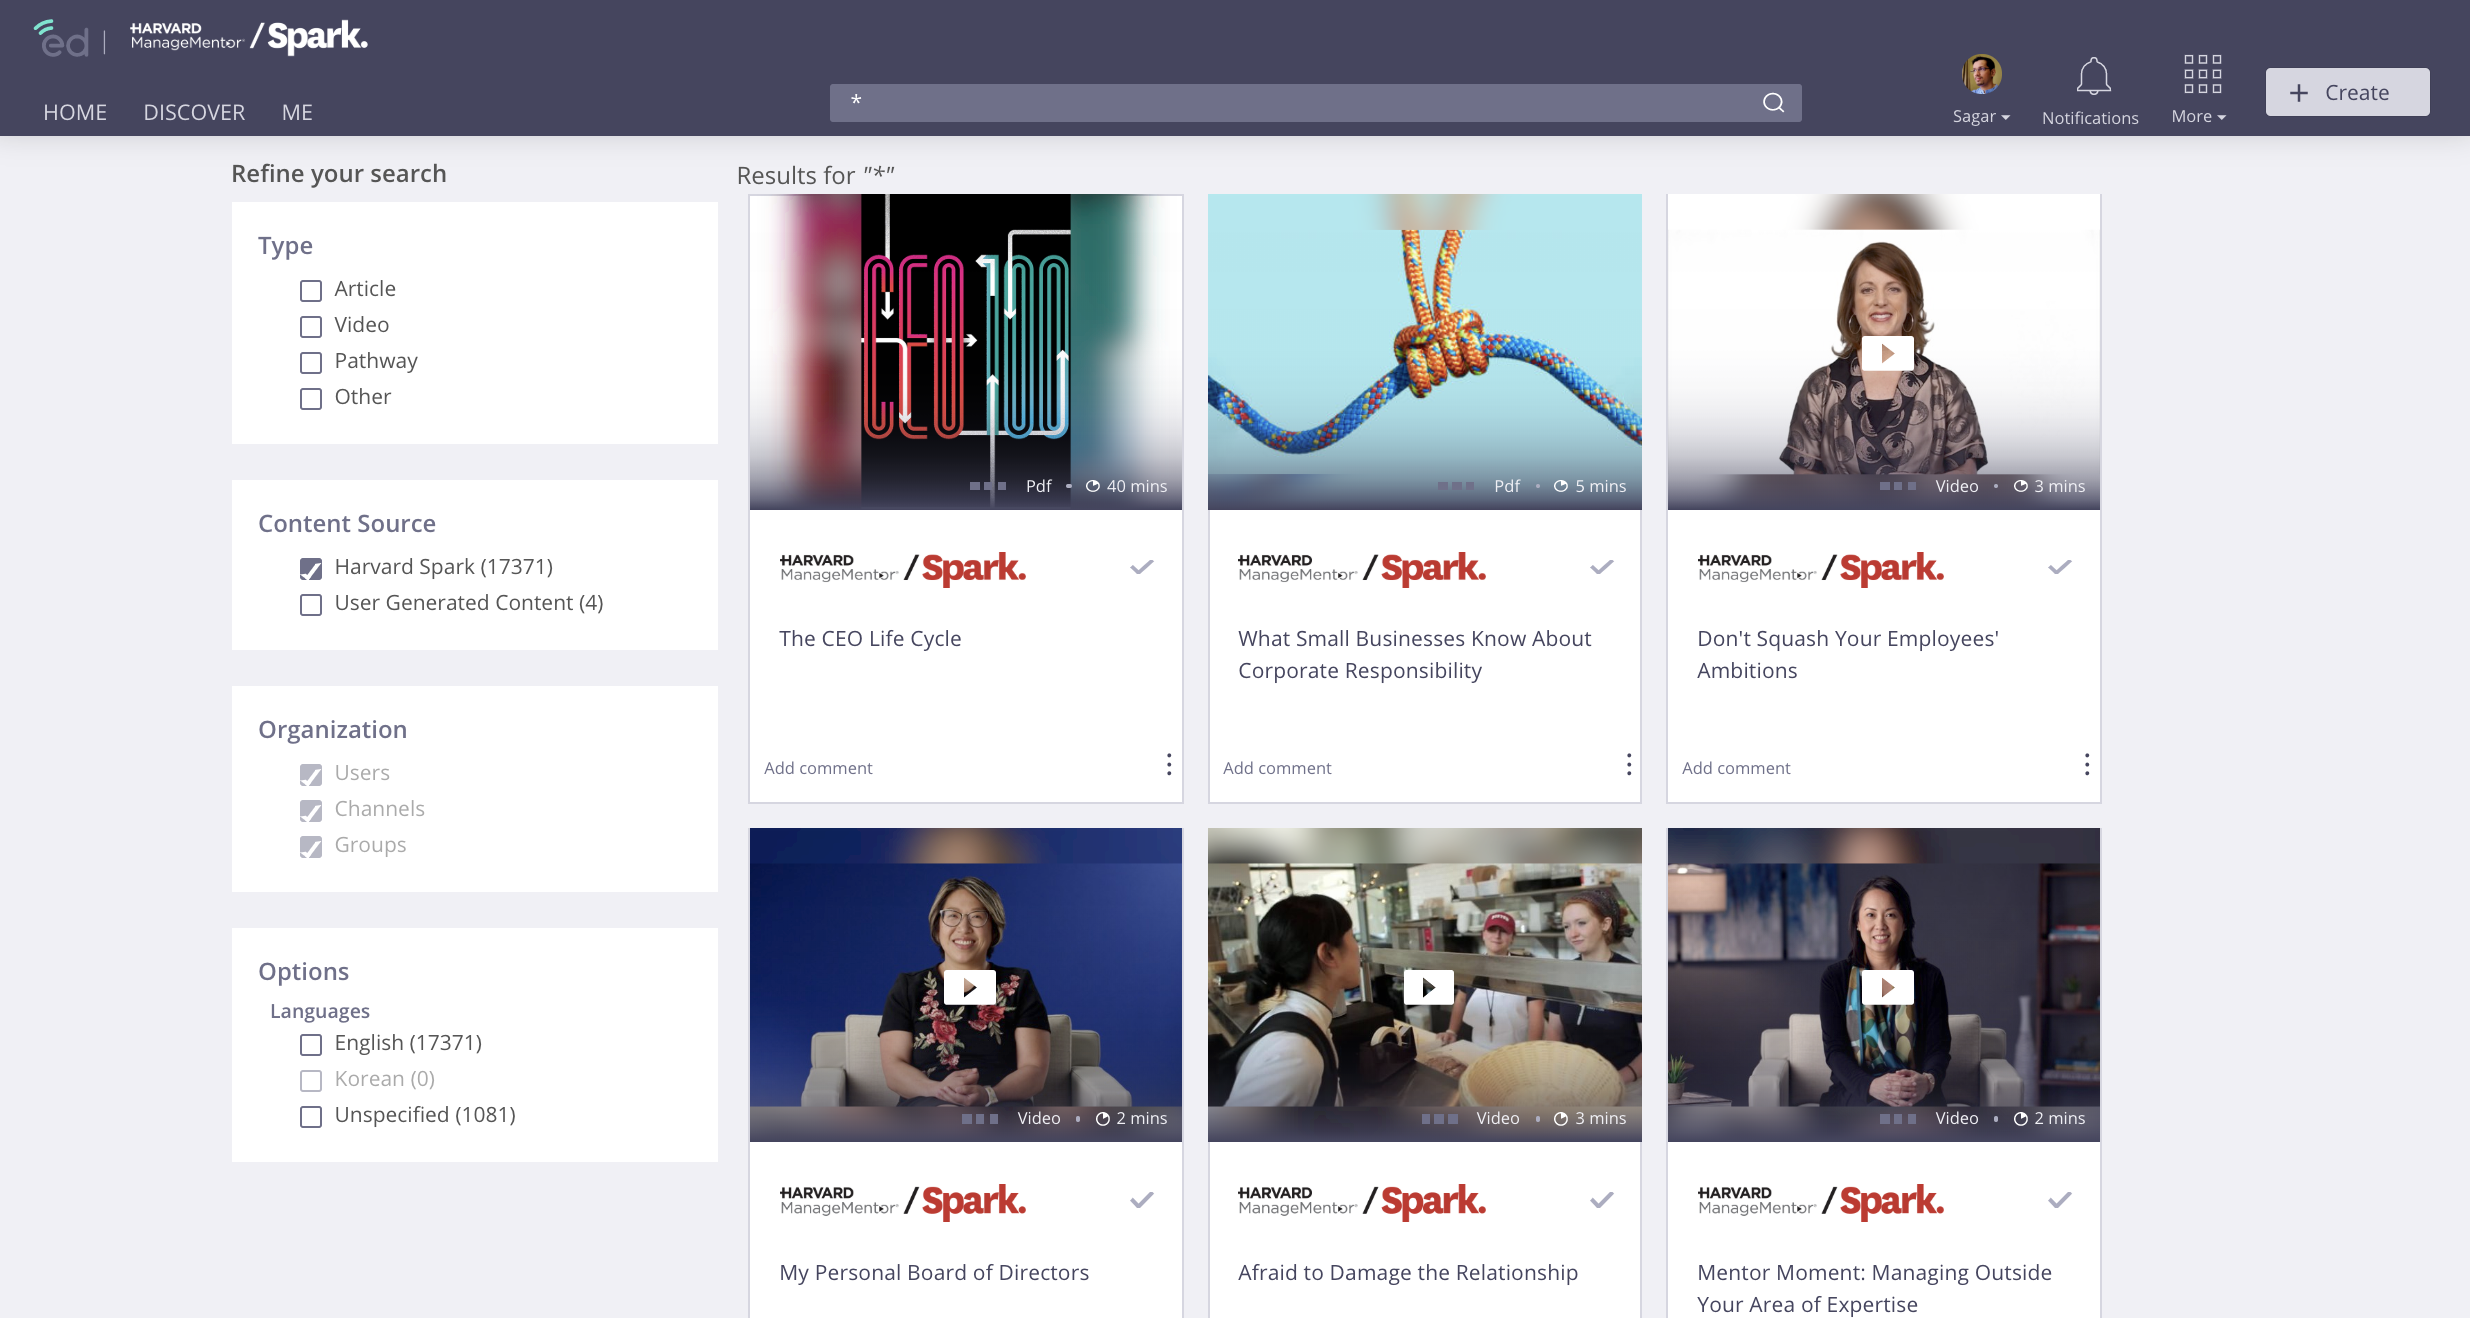Click Add comment under The CEO Life Cycle
This screenshot has width=2470, height=1318.
pyautogui.click(x=818, y=768)
